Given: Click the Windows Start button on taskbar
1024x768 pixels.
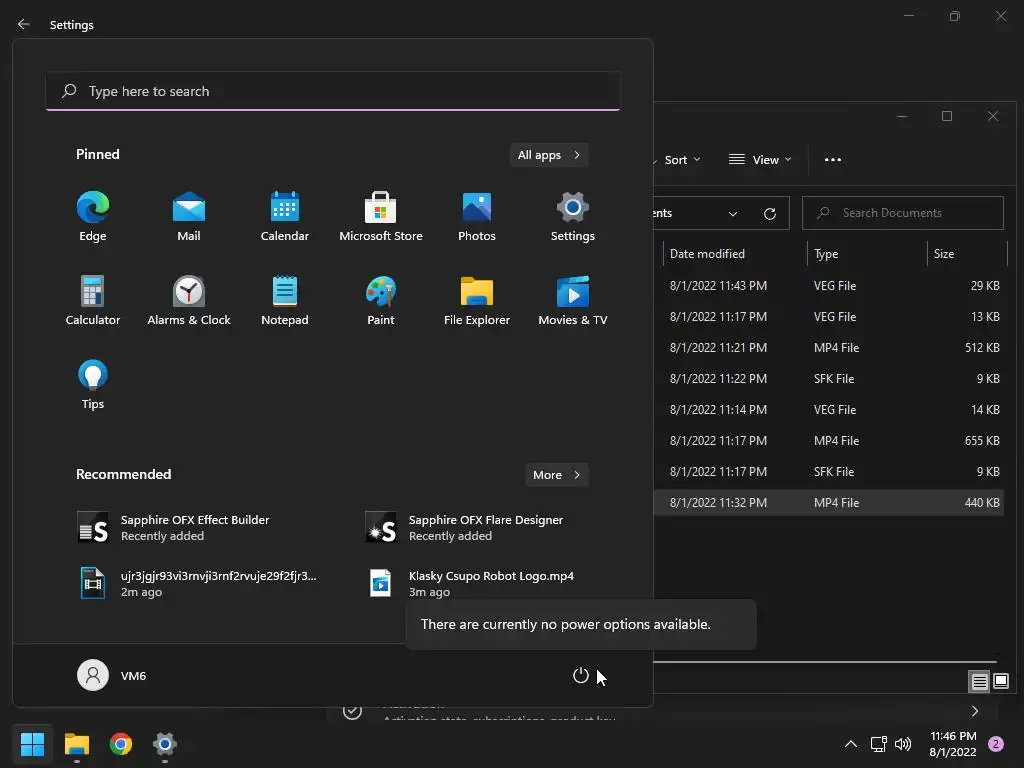Looking at the screenshot, I should pos(32,744).
